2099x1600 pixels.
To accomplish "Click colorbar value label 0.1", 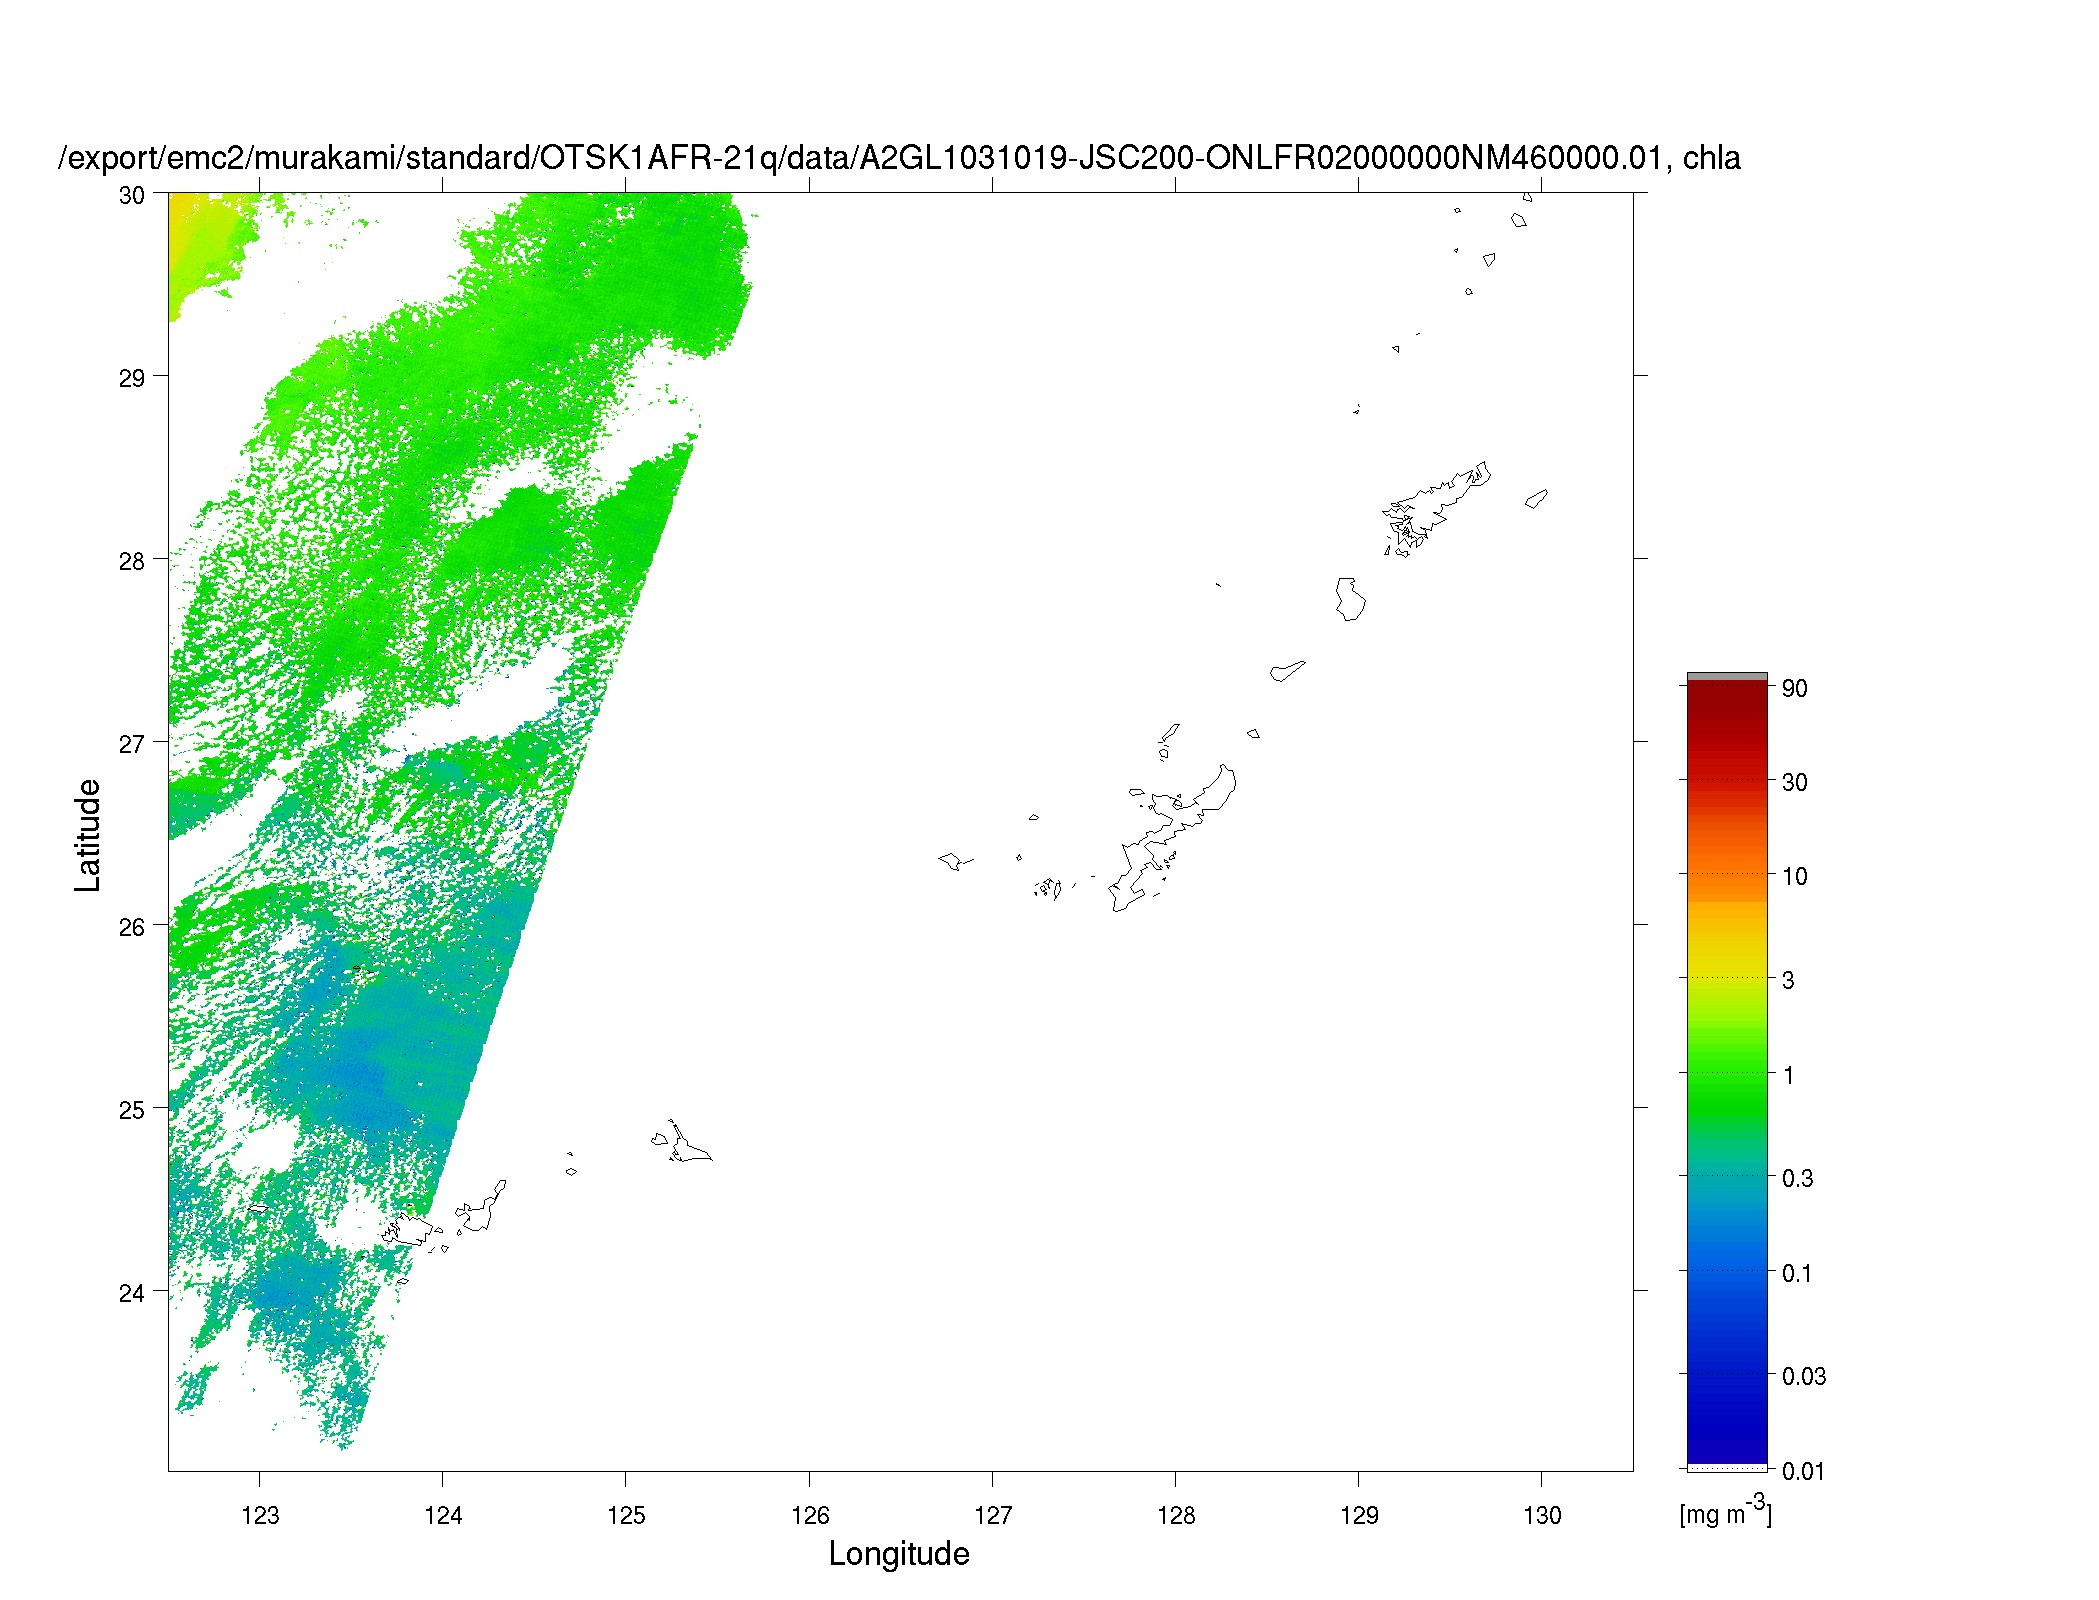I will (x=1798, y=1273).
